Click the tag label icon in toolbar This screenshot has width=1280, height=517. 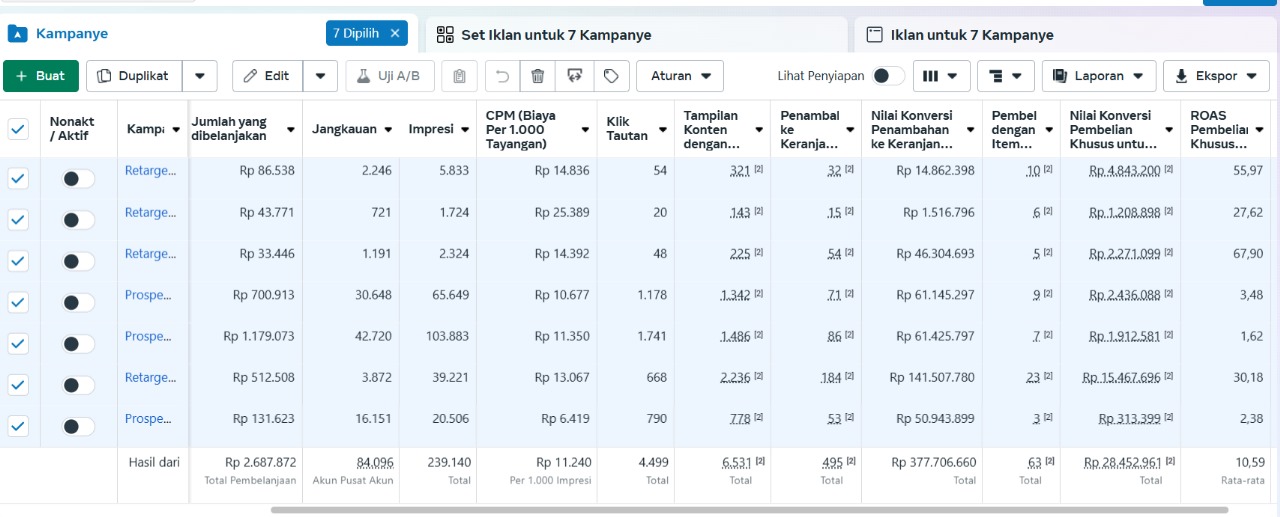click(610, 76)
